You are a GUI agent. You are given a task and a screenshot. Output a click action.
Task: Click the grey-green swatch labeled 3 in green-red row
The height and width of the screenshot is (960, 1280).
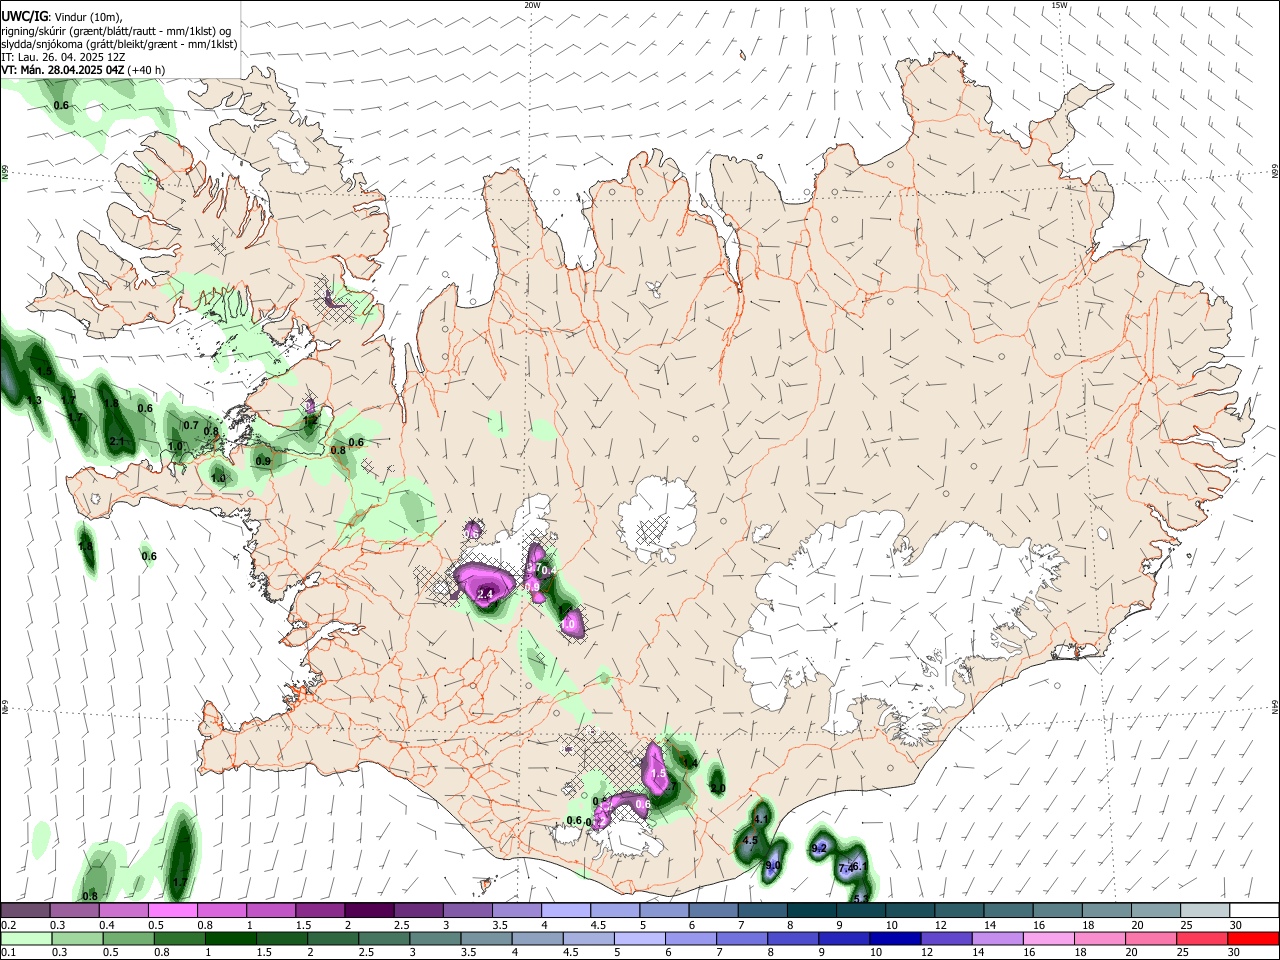[x=435, y=938]
